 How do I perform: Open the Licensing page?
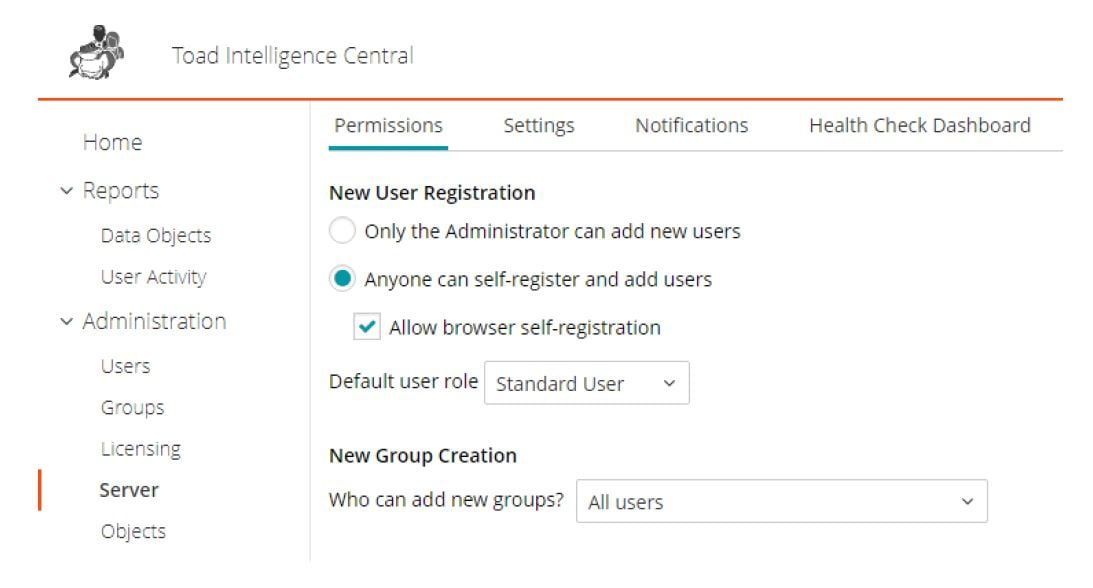[x=141, y=449]
